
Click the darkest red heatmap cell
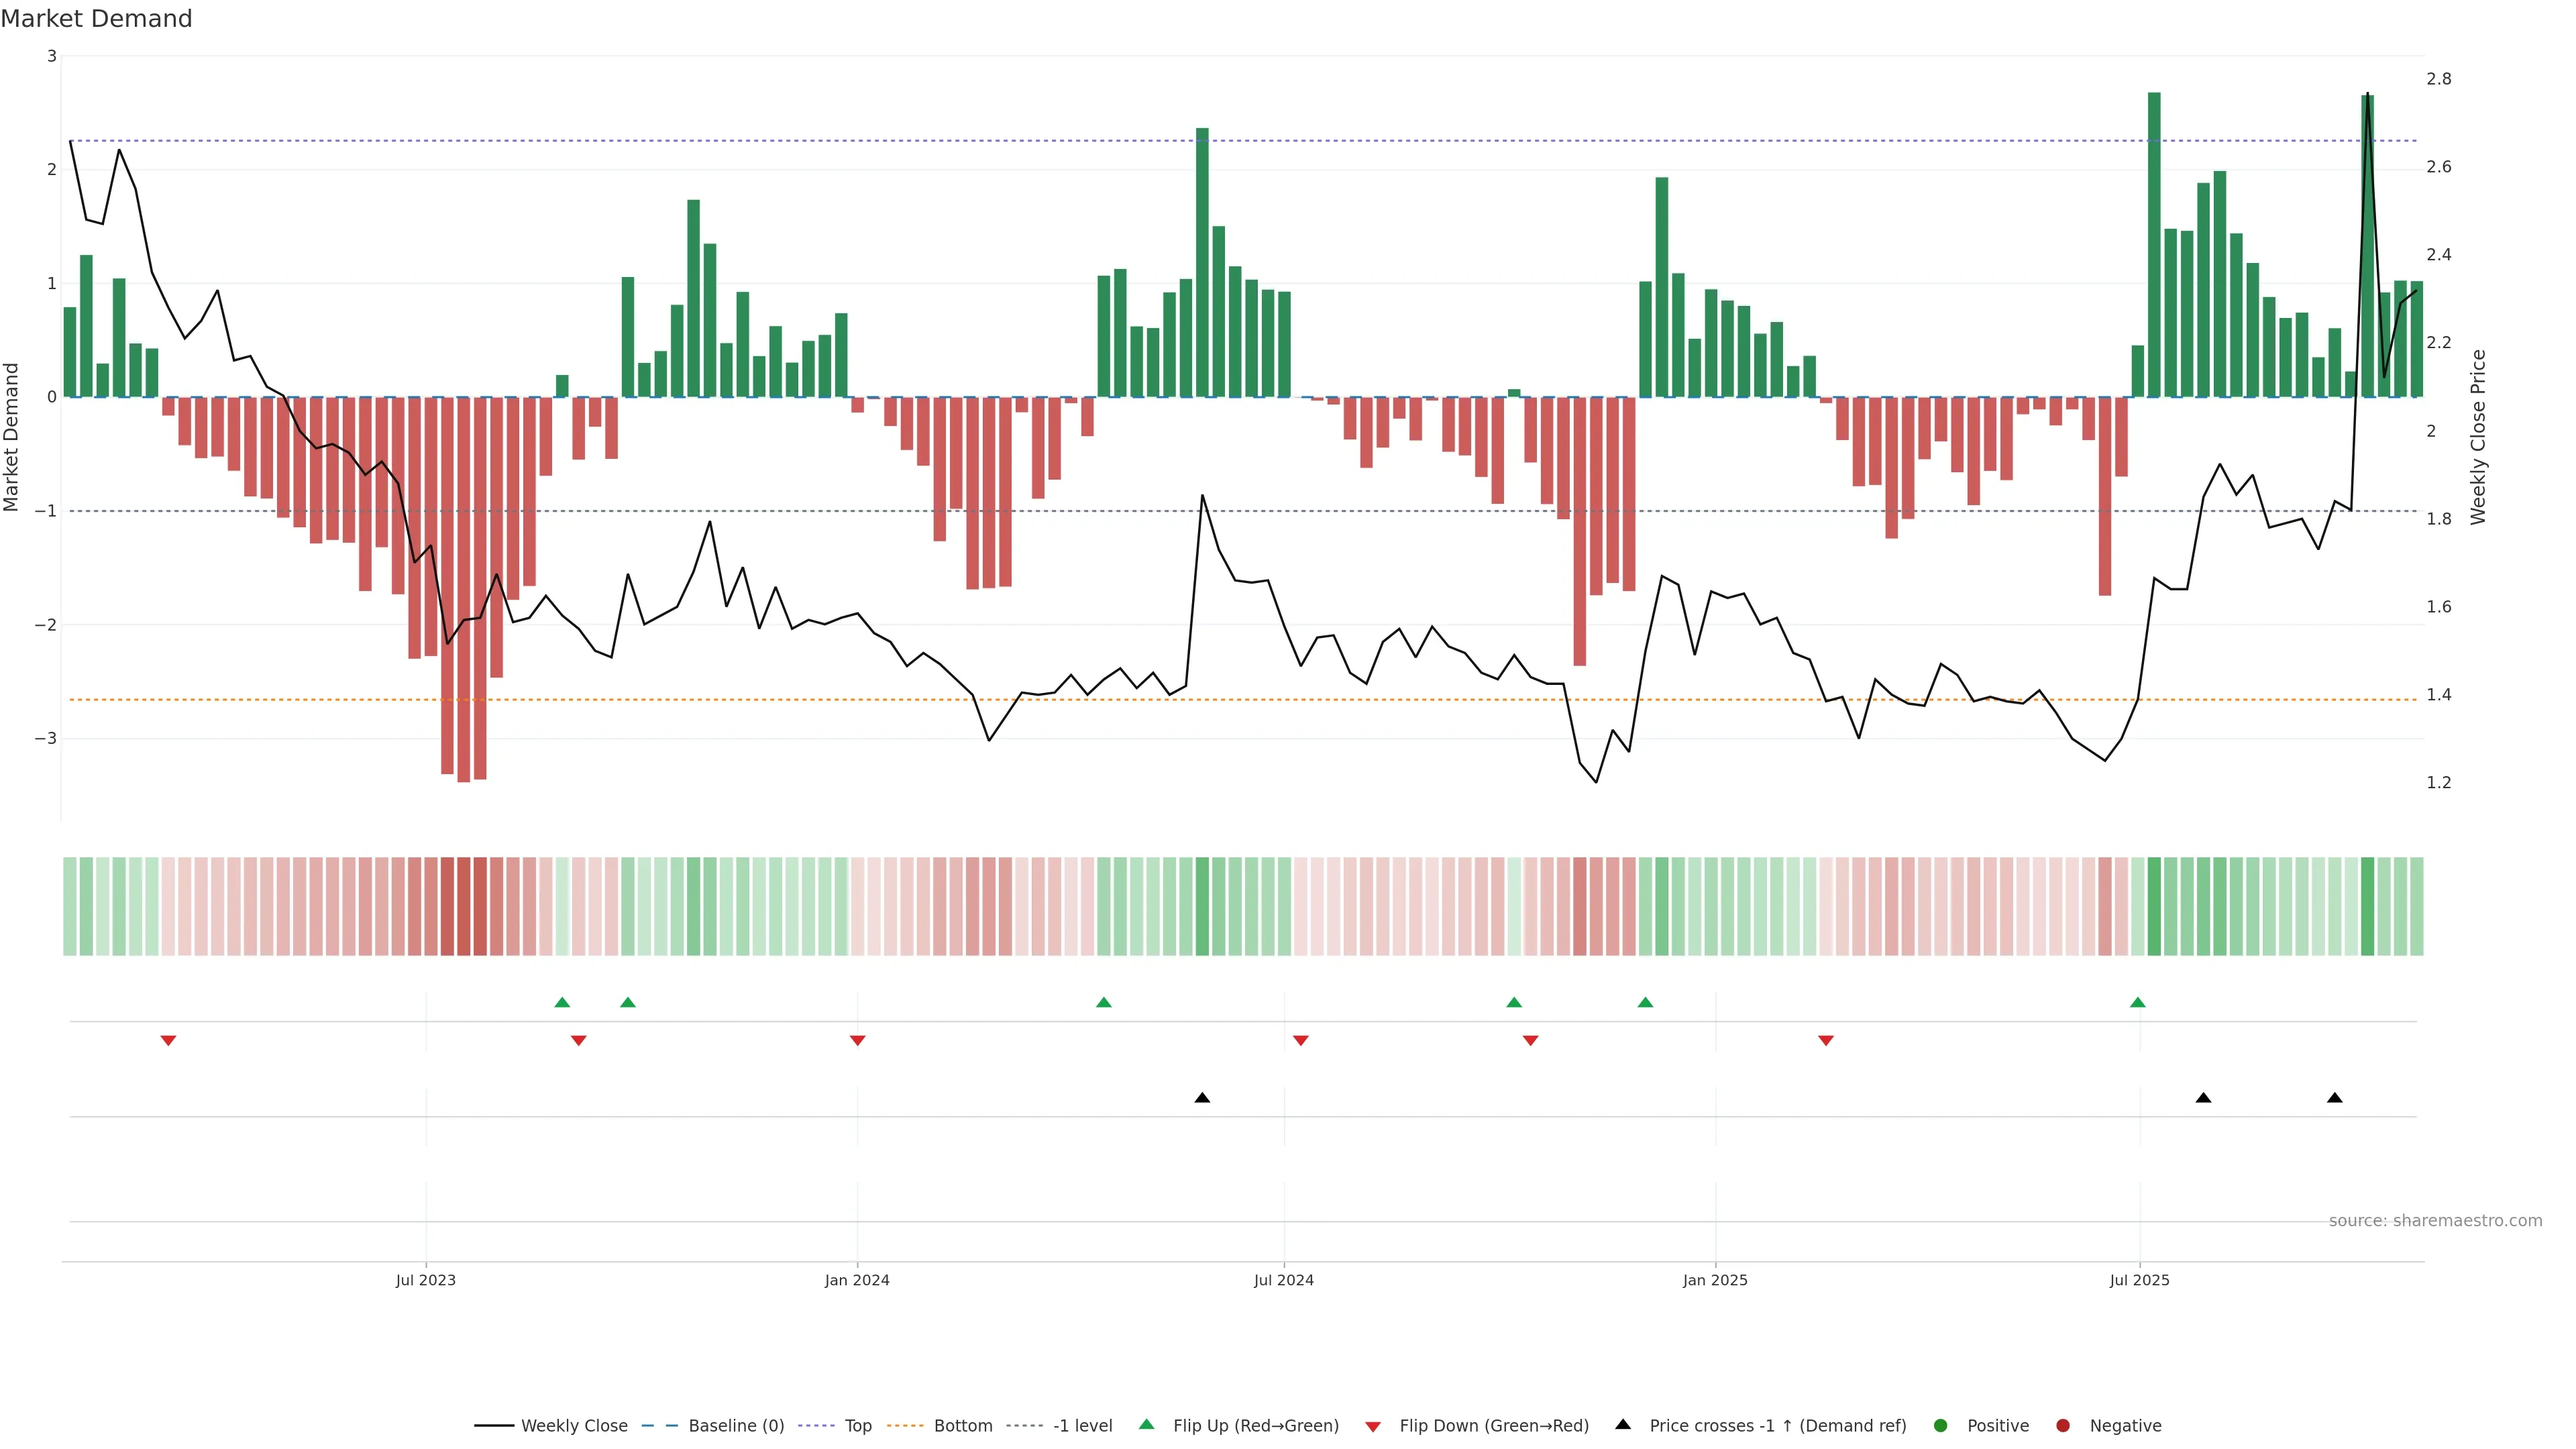click(x=464, y=906)
